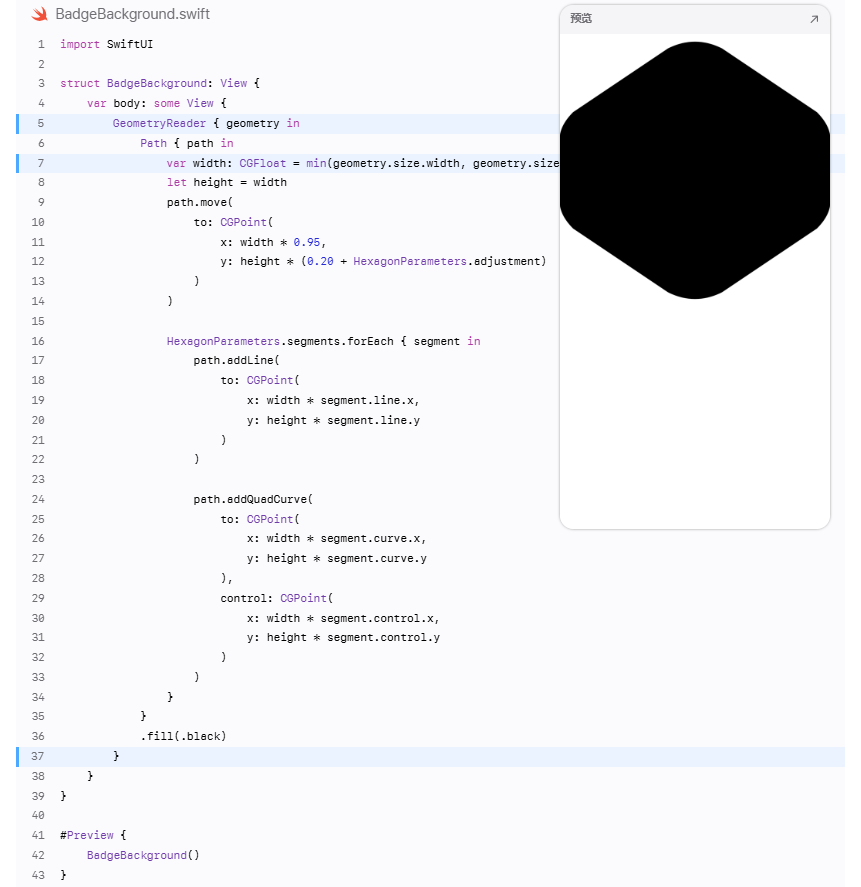Click 'y: height * segment.control.y' line

[x=343, y=638]
